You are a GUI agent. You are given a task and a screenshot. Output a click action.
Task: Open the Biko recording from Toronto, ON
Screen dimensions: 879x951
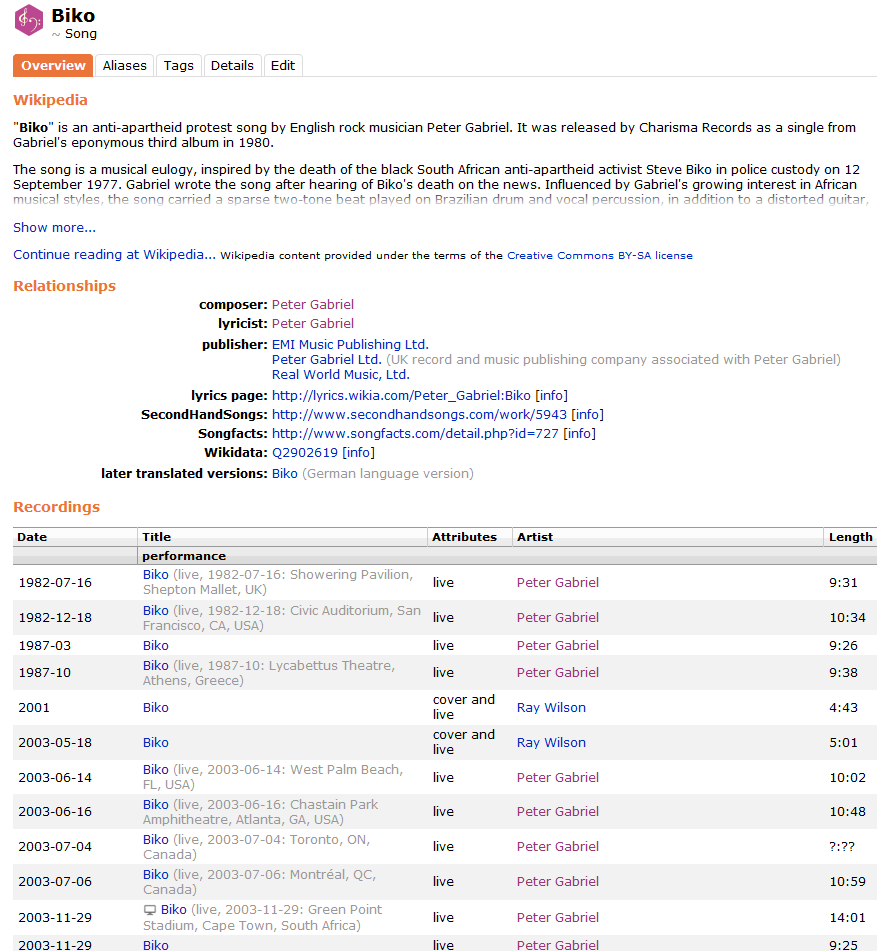point(155,840)
